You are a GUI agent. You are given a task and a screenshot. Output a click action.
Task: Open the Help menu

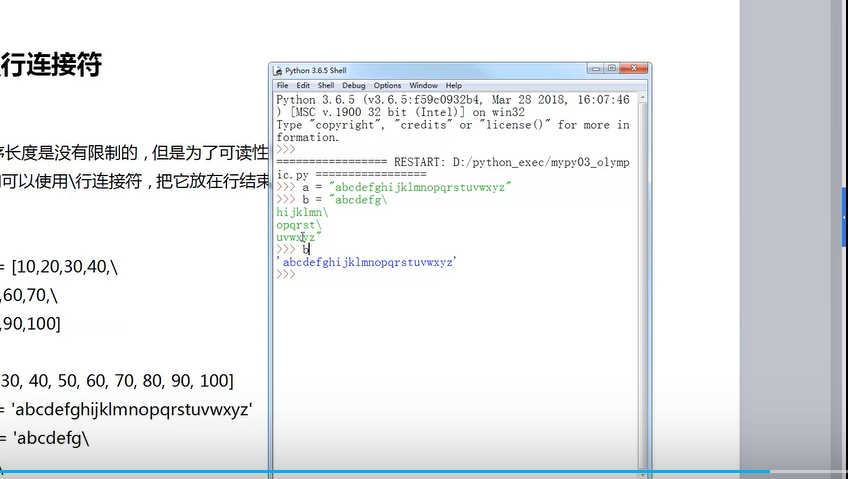453,85
